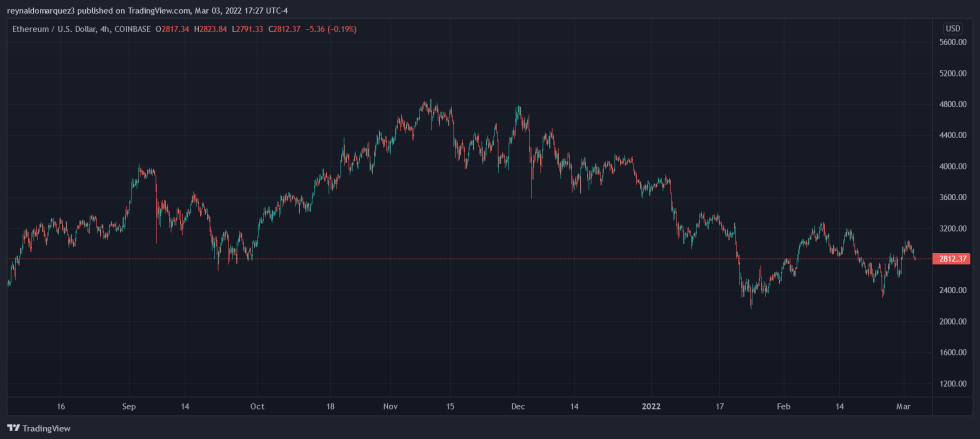Click the open value O2817.34
This screenshot has width=980, height=439.
(x=172, y=29)
